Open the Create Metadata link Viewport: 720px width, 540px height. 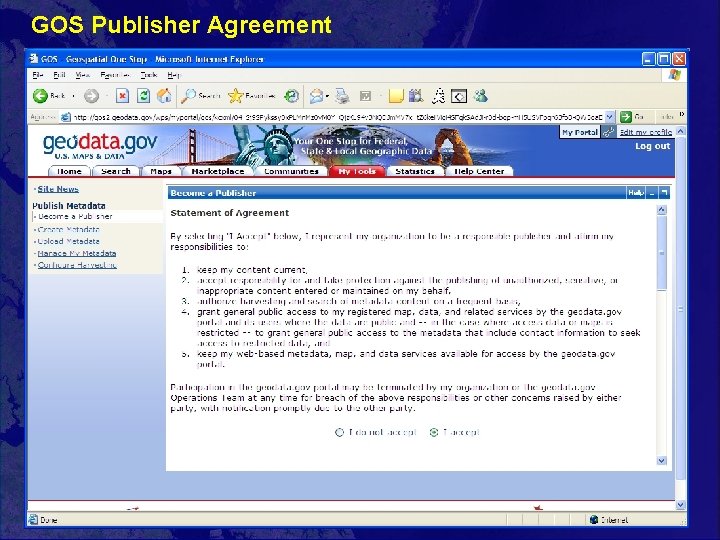point(68,229)
